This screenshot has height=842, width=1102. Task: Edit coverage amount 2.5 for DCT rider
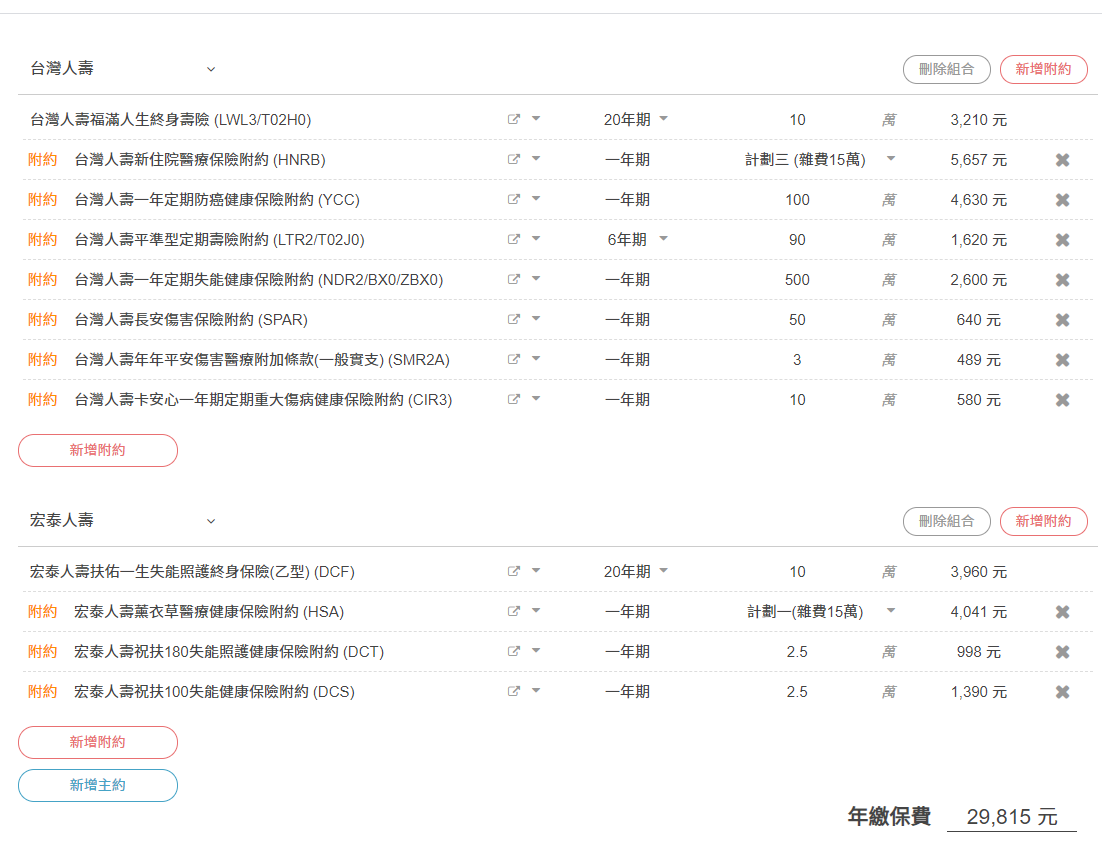tap(797, 652)
